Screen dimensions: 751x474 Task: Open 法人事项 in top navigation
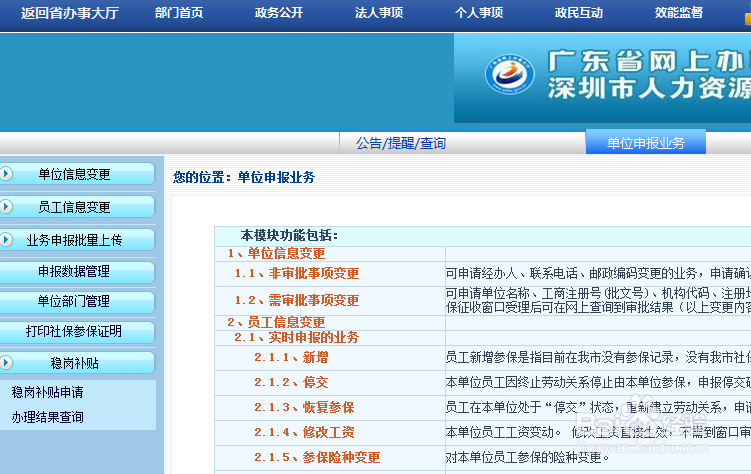(x=379, y=13)
